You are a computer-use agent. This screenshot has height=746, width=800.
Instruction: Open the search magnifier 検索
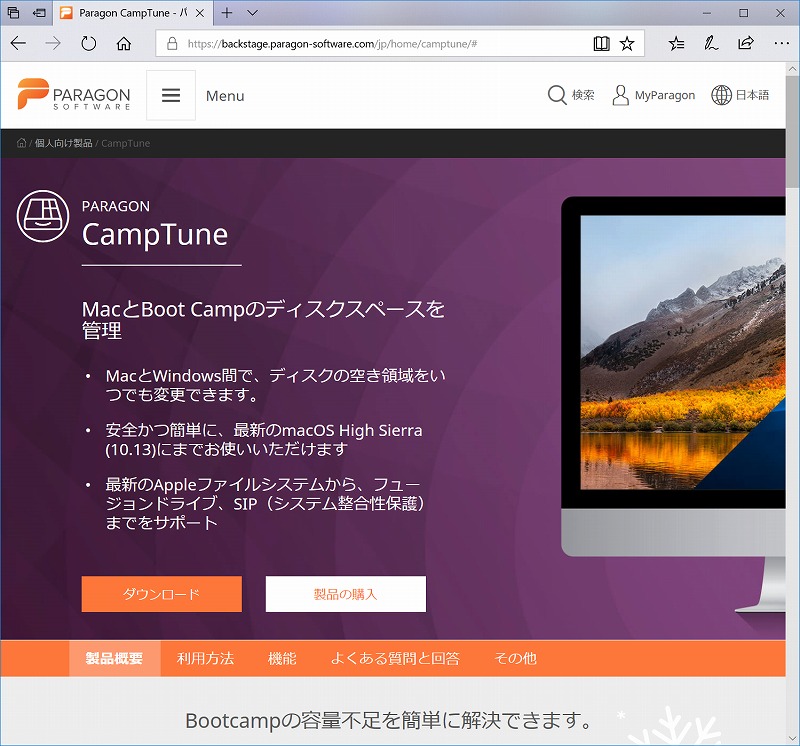click(x=571, y=95)
